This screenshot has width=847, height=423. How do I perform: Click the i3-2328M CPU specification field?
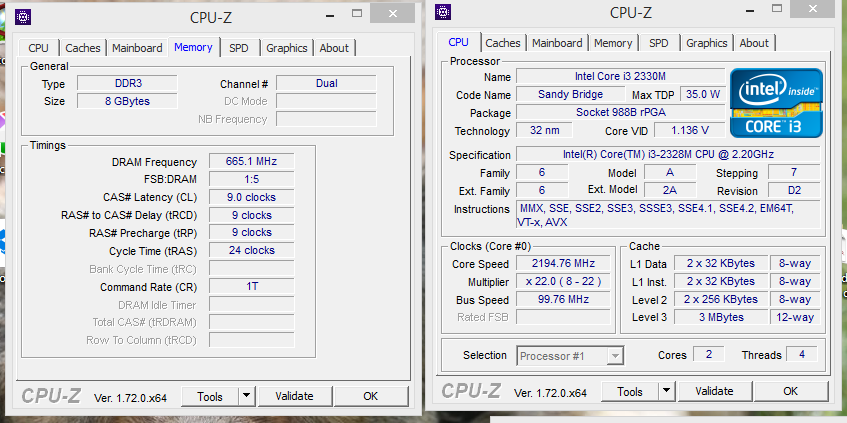tap(668, 155)
